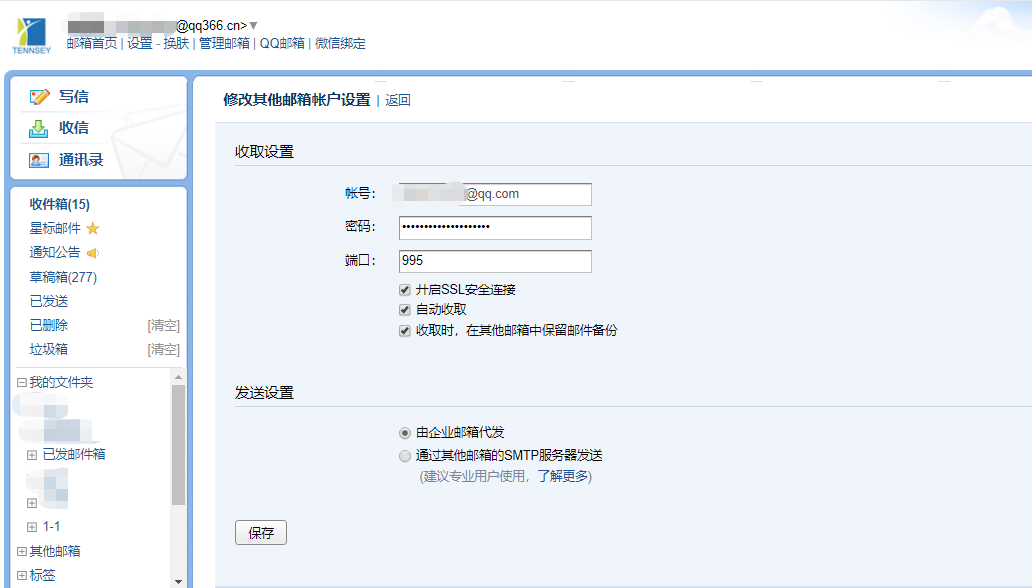Uncheck 收取时在其他邮箱中保留邮件备份
Image resolution: width=1032 pixels, height=588 pixels.
(x=404, y=329)
